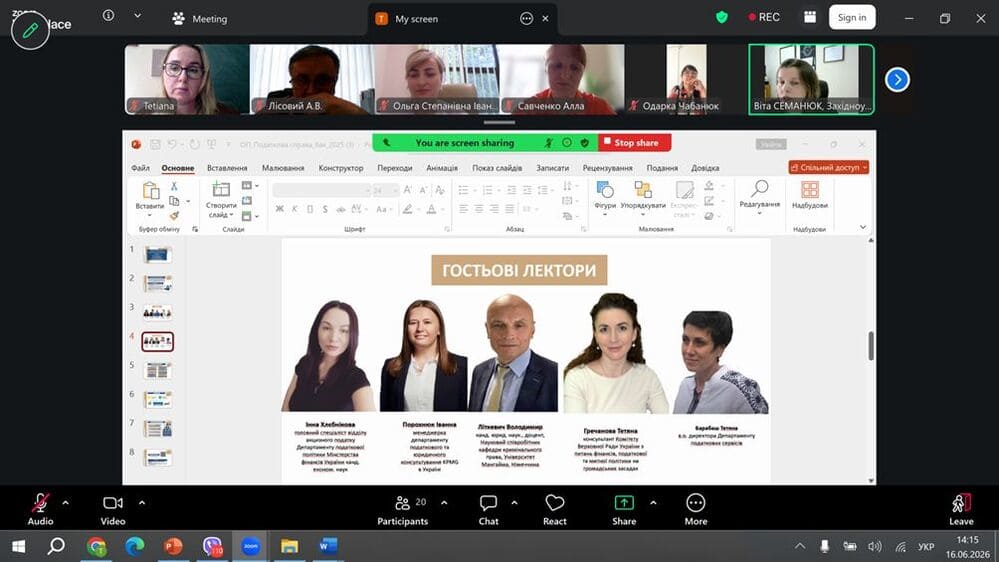Click the ГОСТЬОВІ ЛЕКТОРИ slide title
The width and height of the screenshot is (999, 562).
tap(519, 270)
